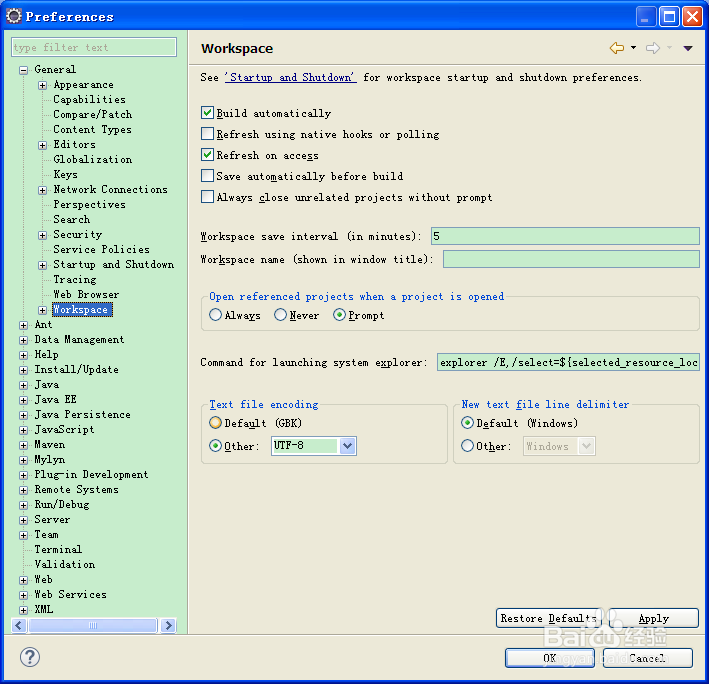Viewport: 709px width, 684px height.
Task: Click the tree scroll right arrow
Action: (168, 625)
